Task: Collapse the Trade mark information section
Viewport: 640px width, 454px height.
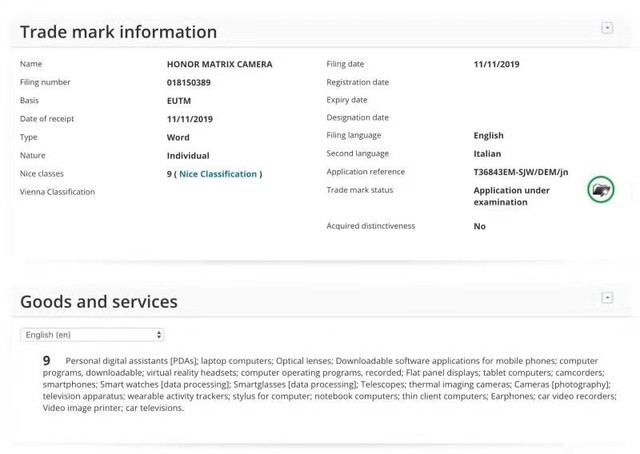Action: tap(607, 28)
